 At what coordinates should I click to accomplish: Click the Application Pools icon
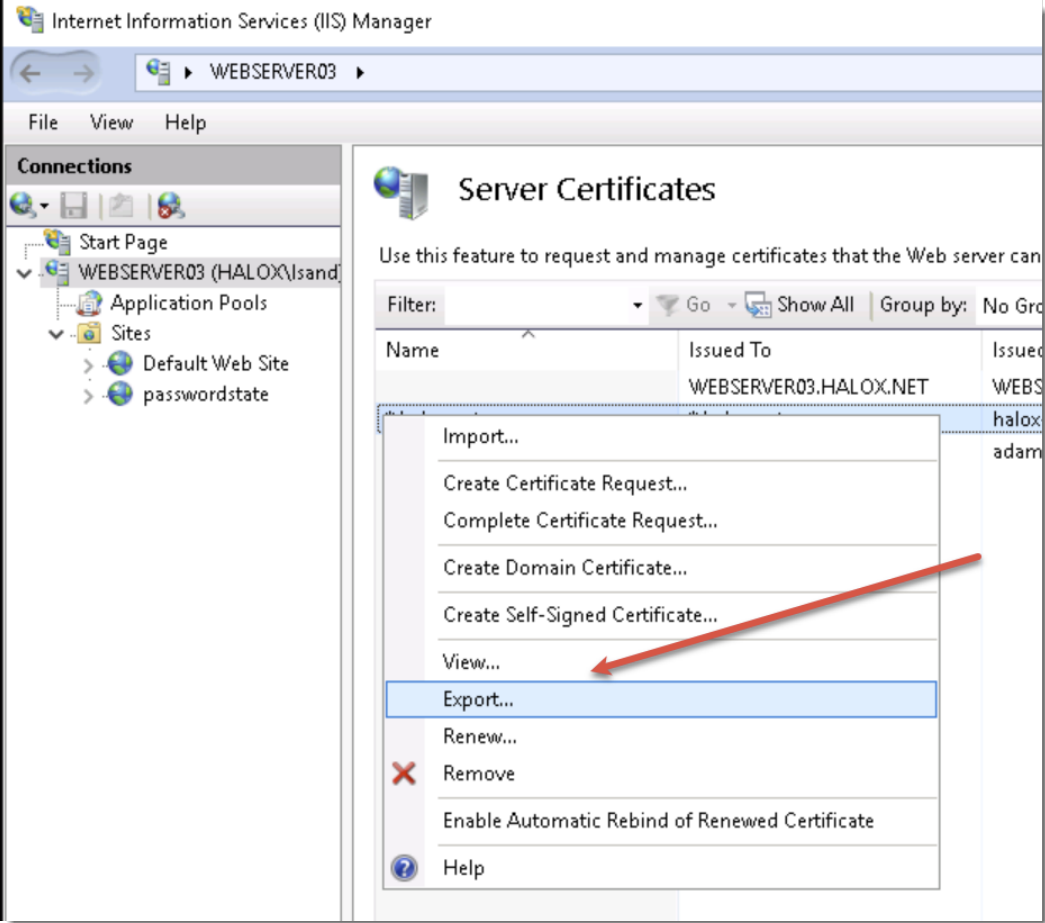coord(90,303)
